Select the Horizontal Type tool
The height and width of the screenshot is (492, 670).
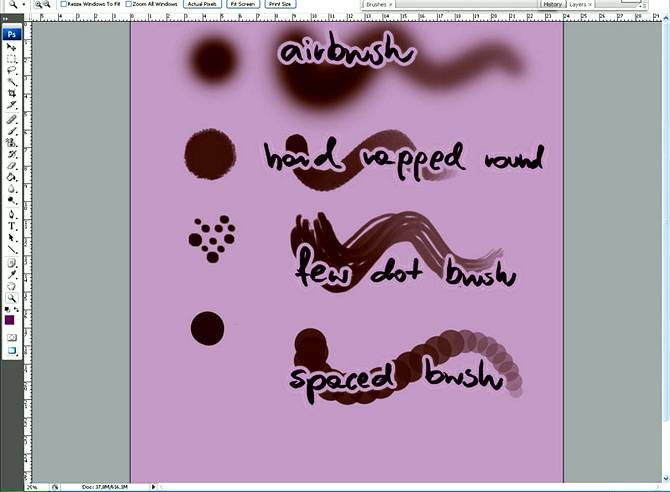coord(12,226)
